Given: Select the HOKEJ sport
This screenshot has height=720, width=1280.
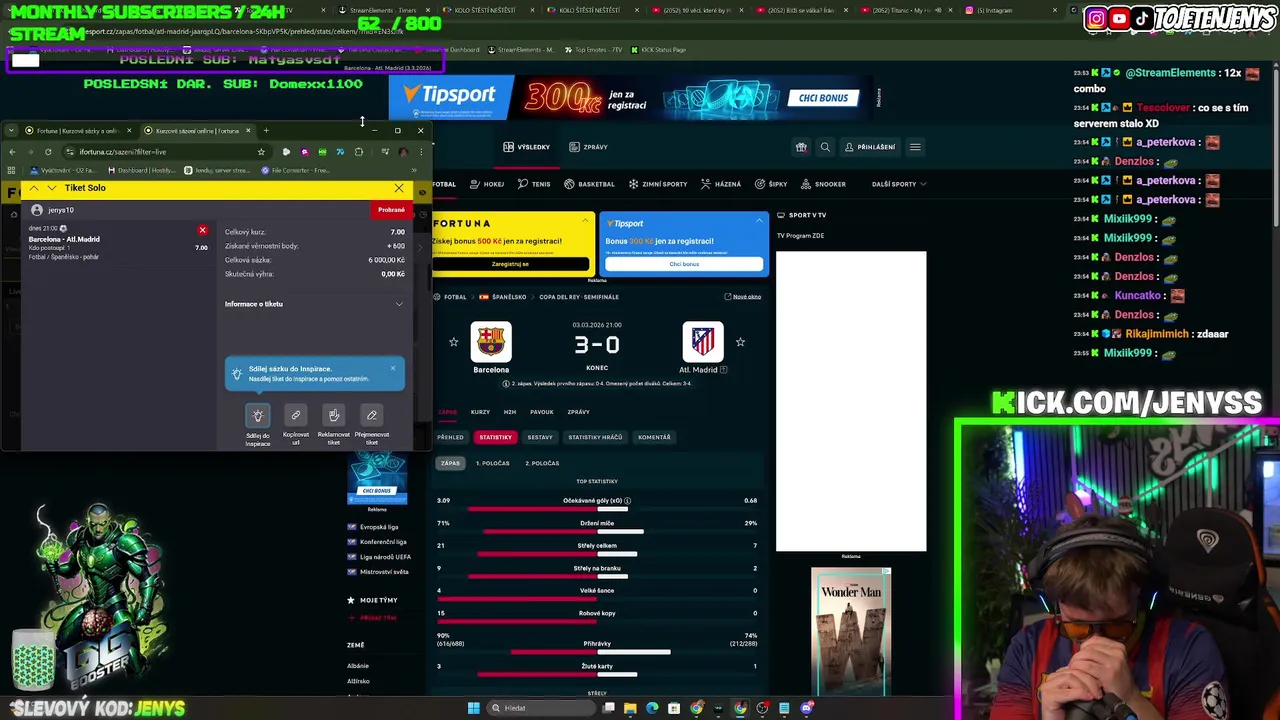Looking at the screenshot, I should (487, 184).
